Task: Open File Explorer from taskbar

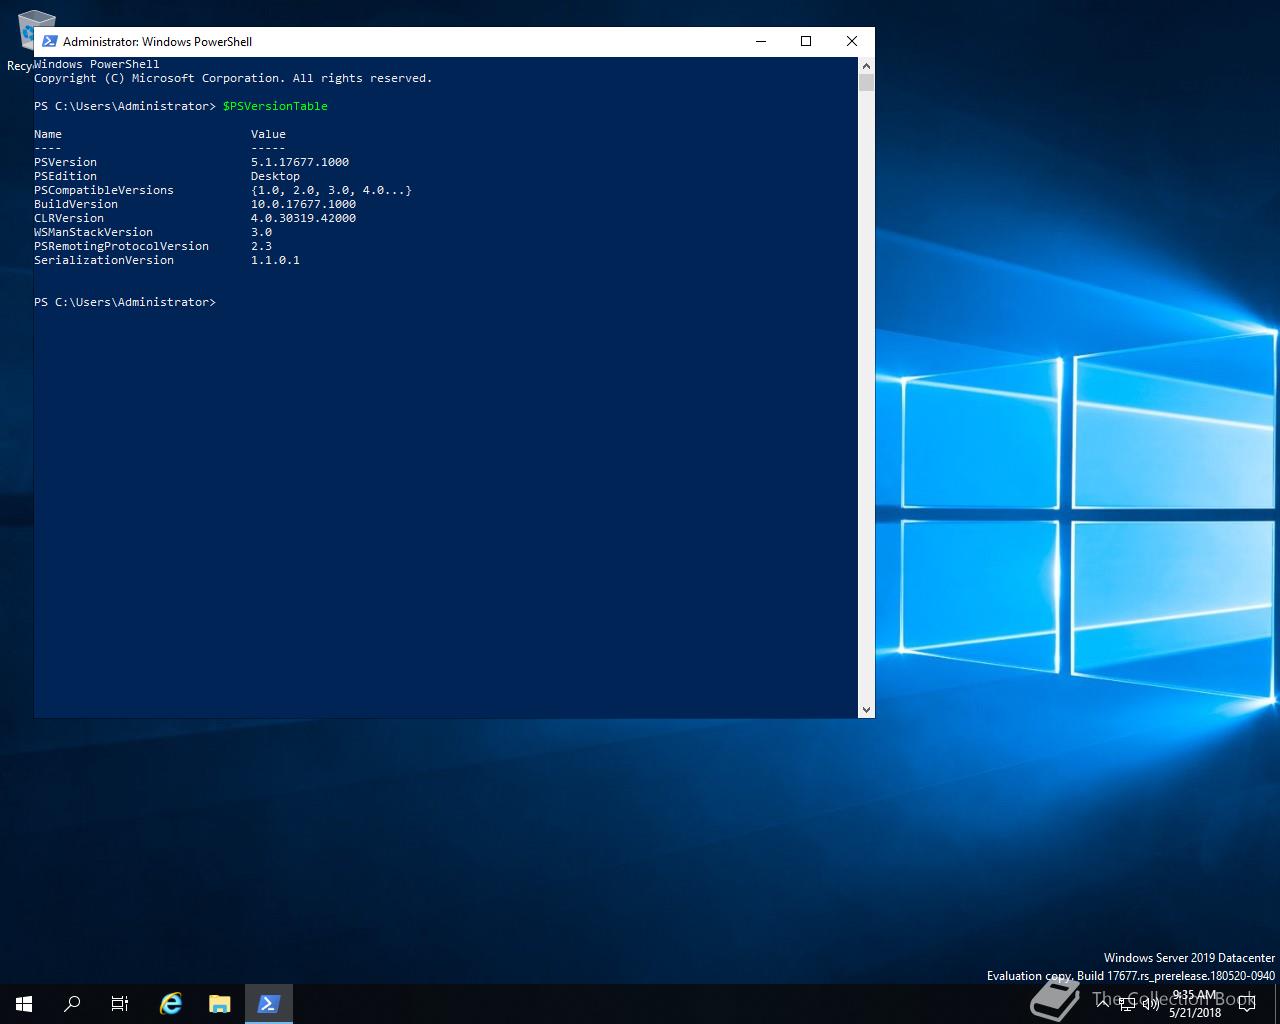Action: click(220, 1004)
